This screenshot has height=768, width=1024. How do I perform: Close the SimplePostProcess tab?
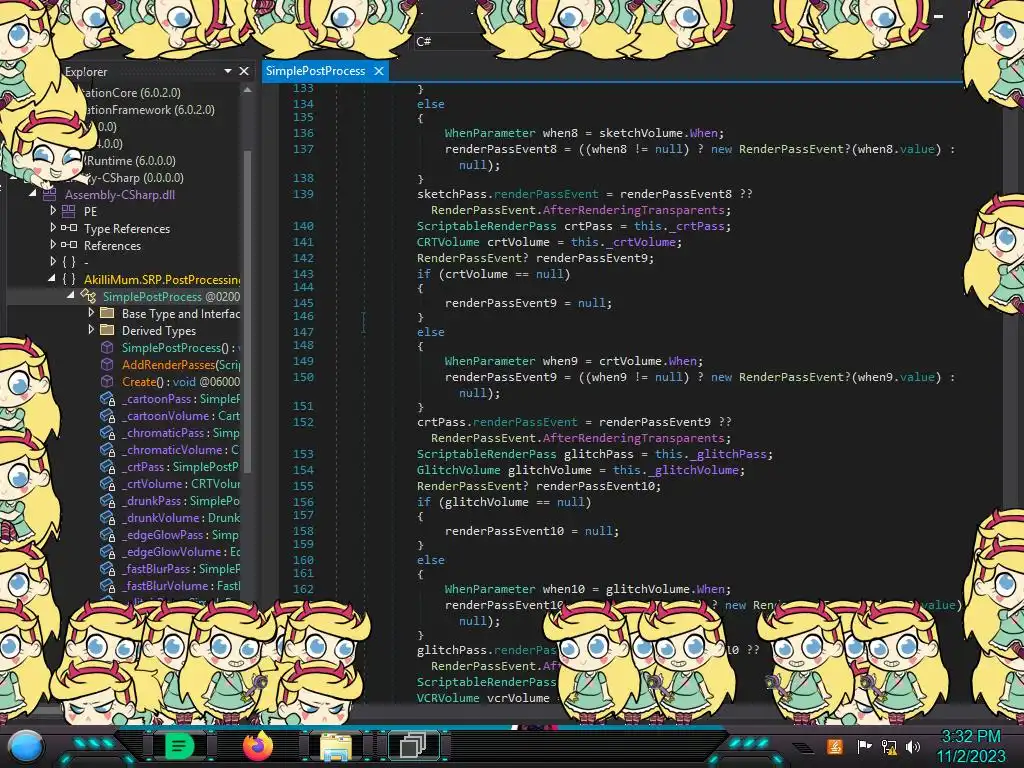[379, 71]
